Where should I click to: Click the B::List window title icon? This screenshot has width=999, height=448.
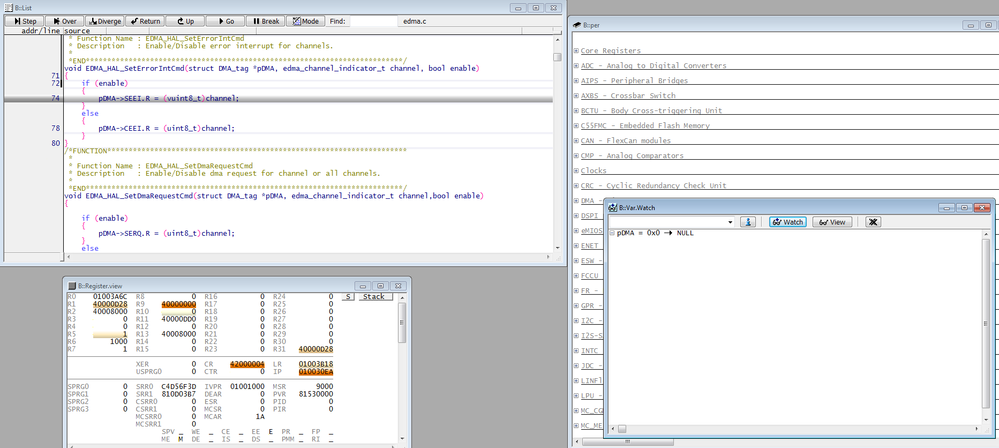pos(8,8)
